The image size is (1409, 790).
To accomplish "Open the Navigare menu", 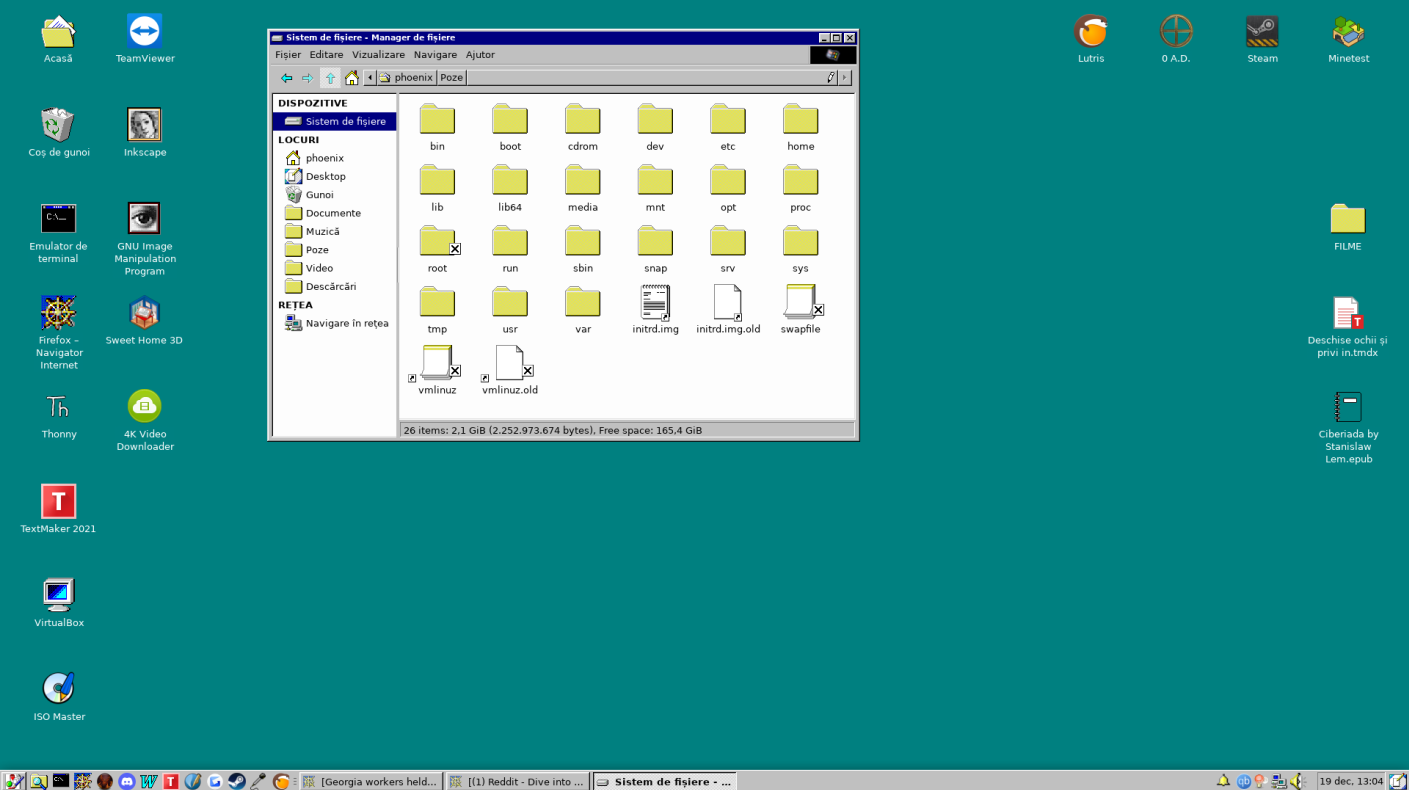I will (435, 55).
